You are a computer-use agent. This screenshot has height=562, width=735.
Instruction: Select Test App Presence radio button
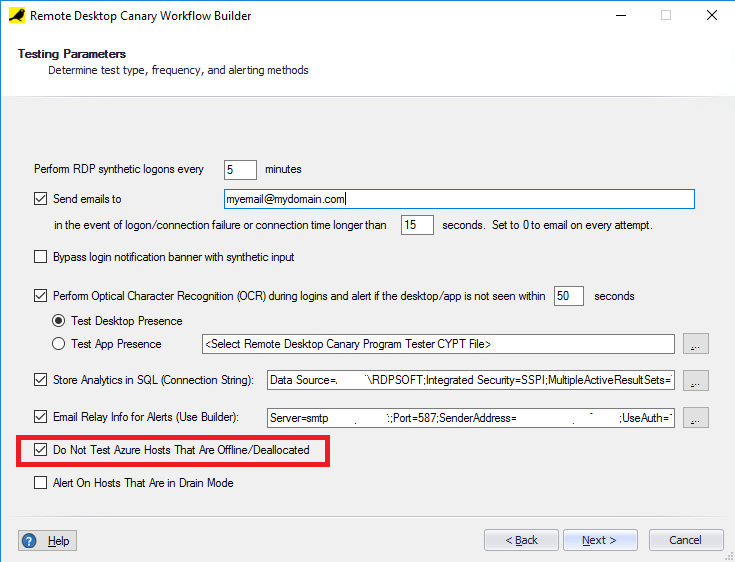pos(59,344)
